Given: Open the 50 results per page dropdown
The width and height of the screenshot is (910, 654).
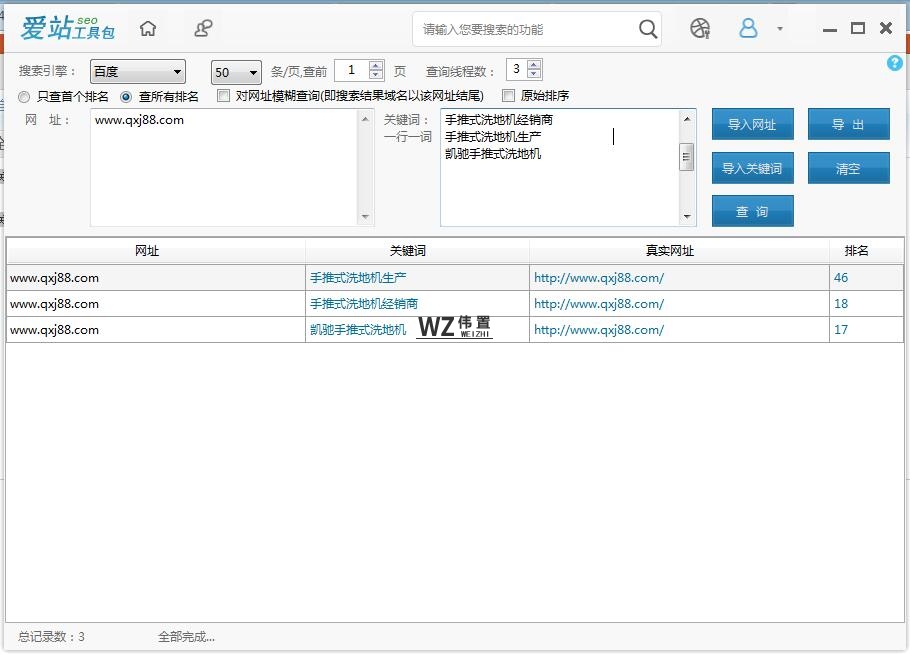Looking at the screenshot, I should pos(236,72).
